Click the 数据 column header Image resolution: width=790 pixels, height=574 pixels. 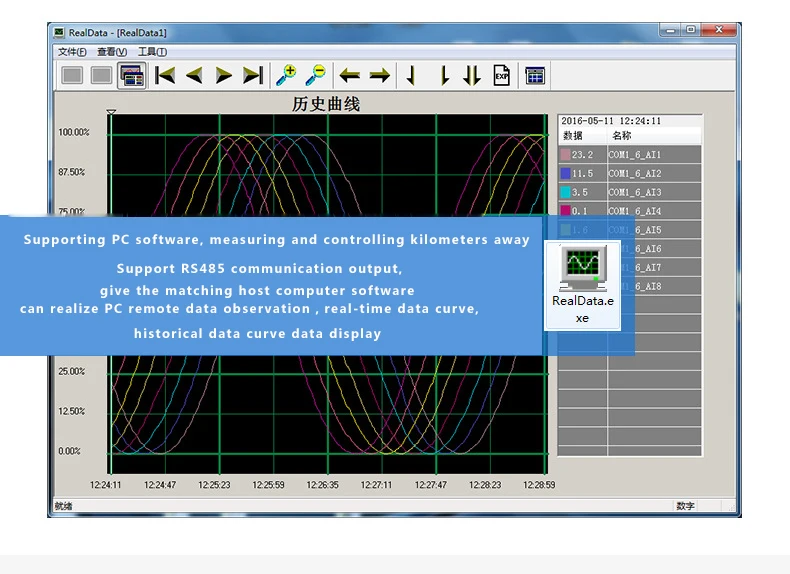point(573,136)
